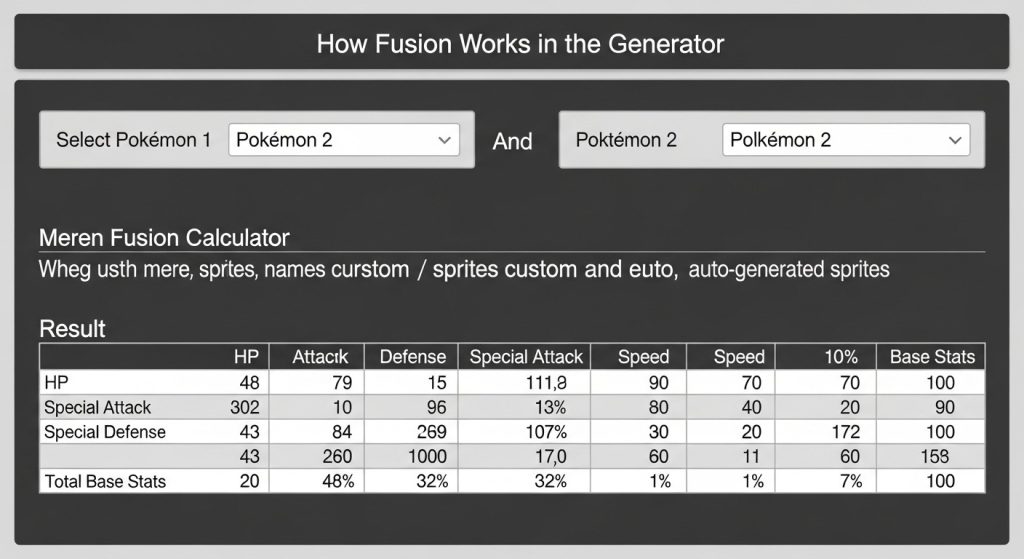Click the 'Special Attack' row label
1024x559 pixels.
(x=97, y=407)
